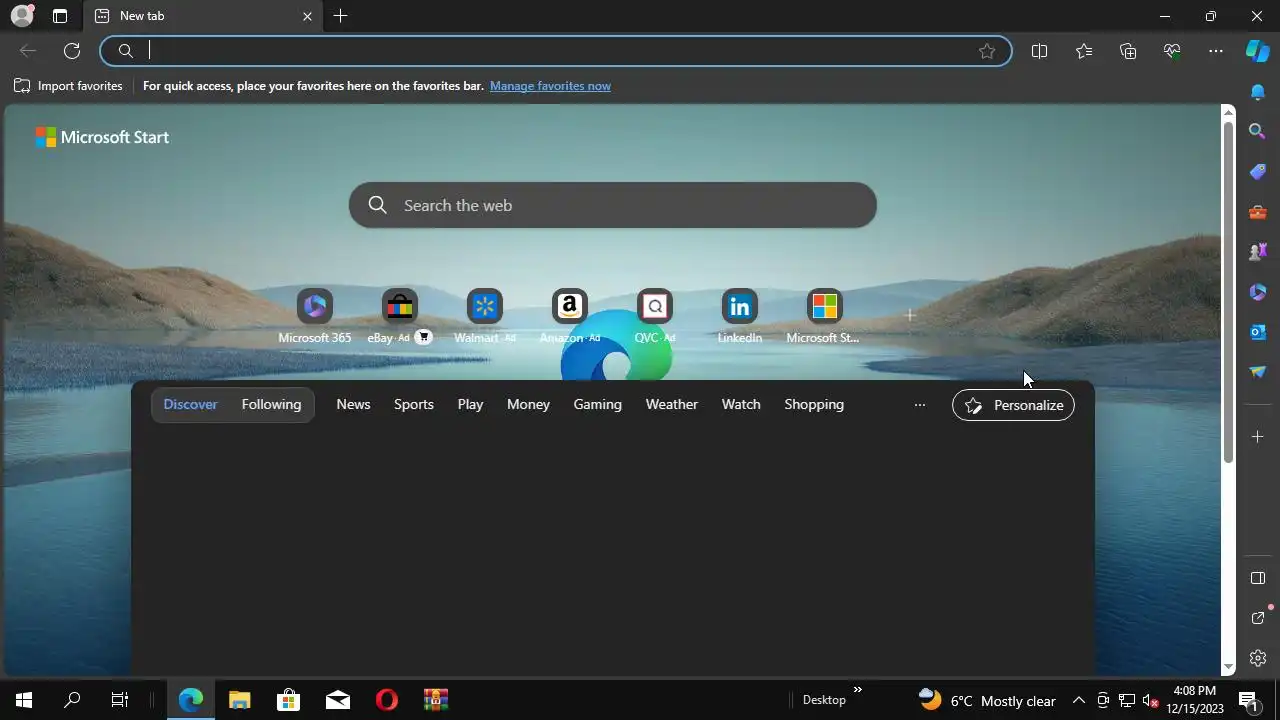Open the tab actions menu icon
This screenshot has width=1280, height=720.
click(x=60, y=16)
